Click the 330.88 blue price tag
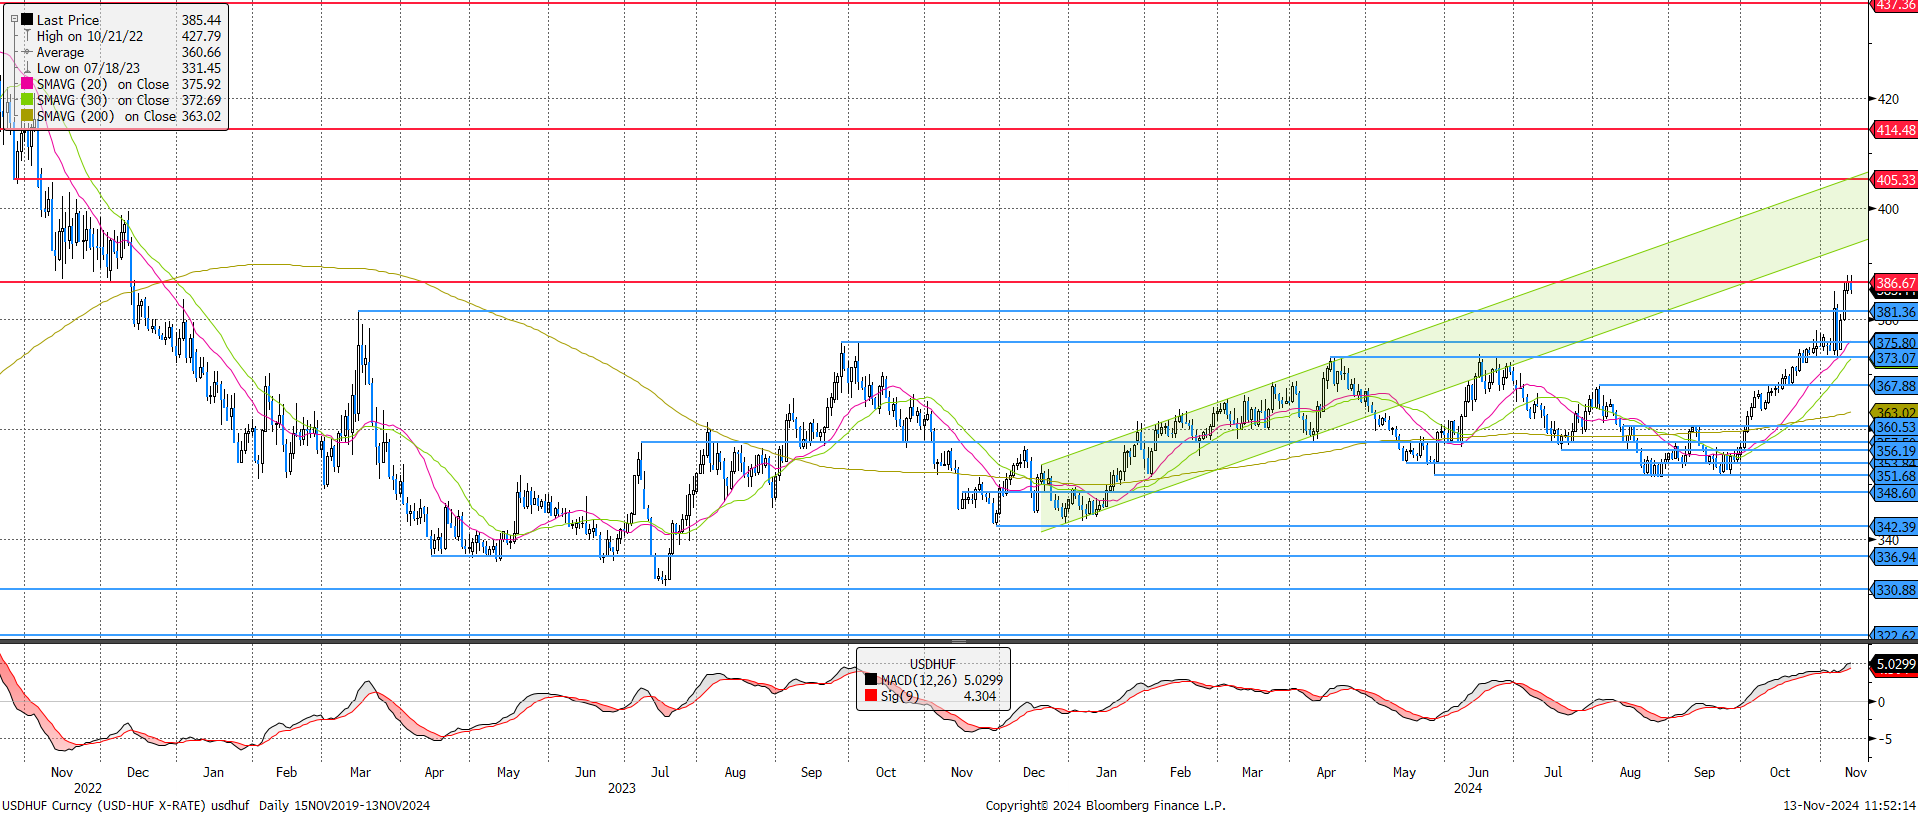This screenshot has height=814, width=1918. point(1895,590)
